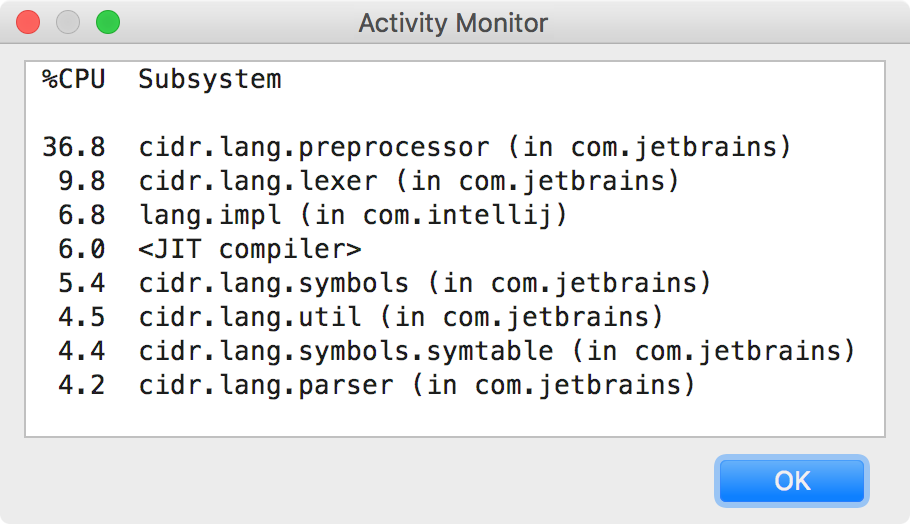This screenshot has height=524, width=910.
Task: Minimize the Activity Monitor window
Action: click(68, 23)
